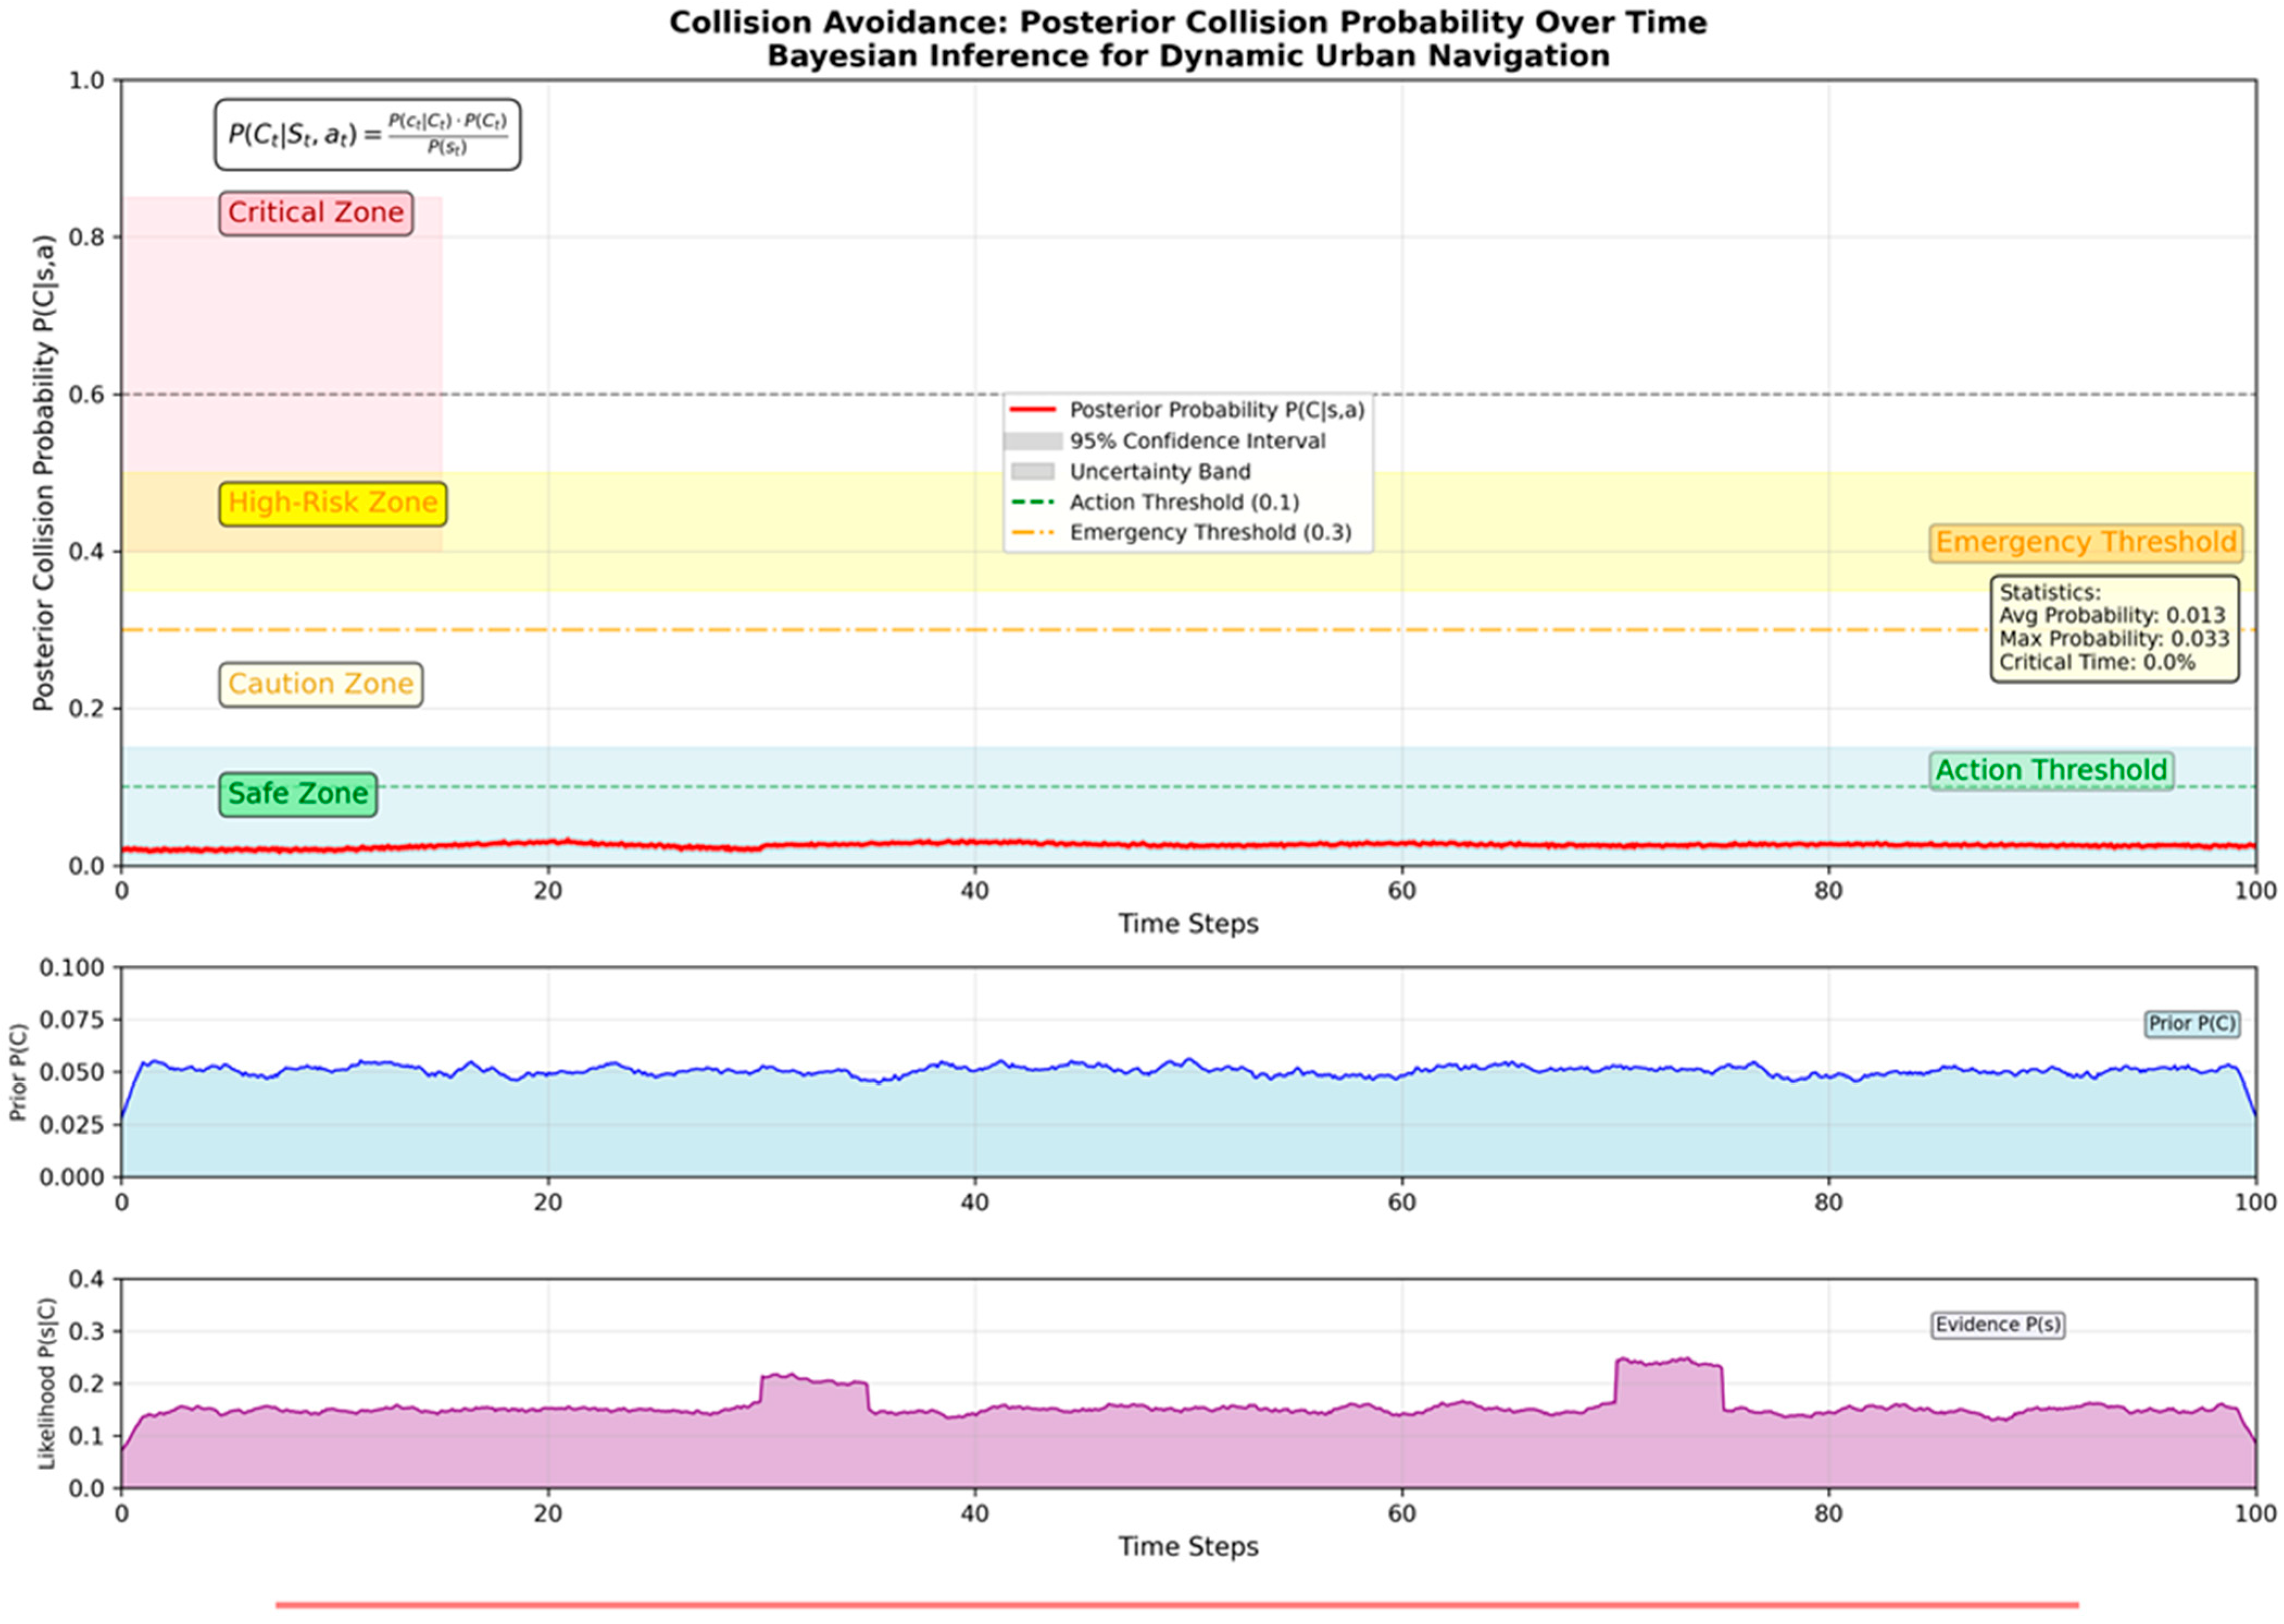This screenshot has height=1624, width=2284.
Task: Click the raised likelihood plateau near time step 72
Action: click(x=1669, y=1362)
